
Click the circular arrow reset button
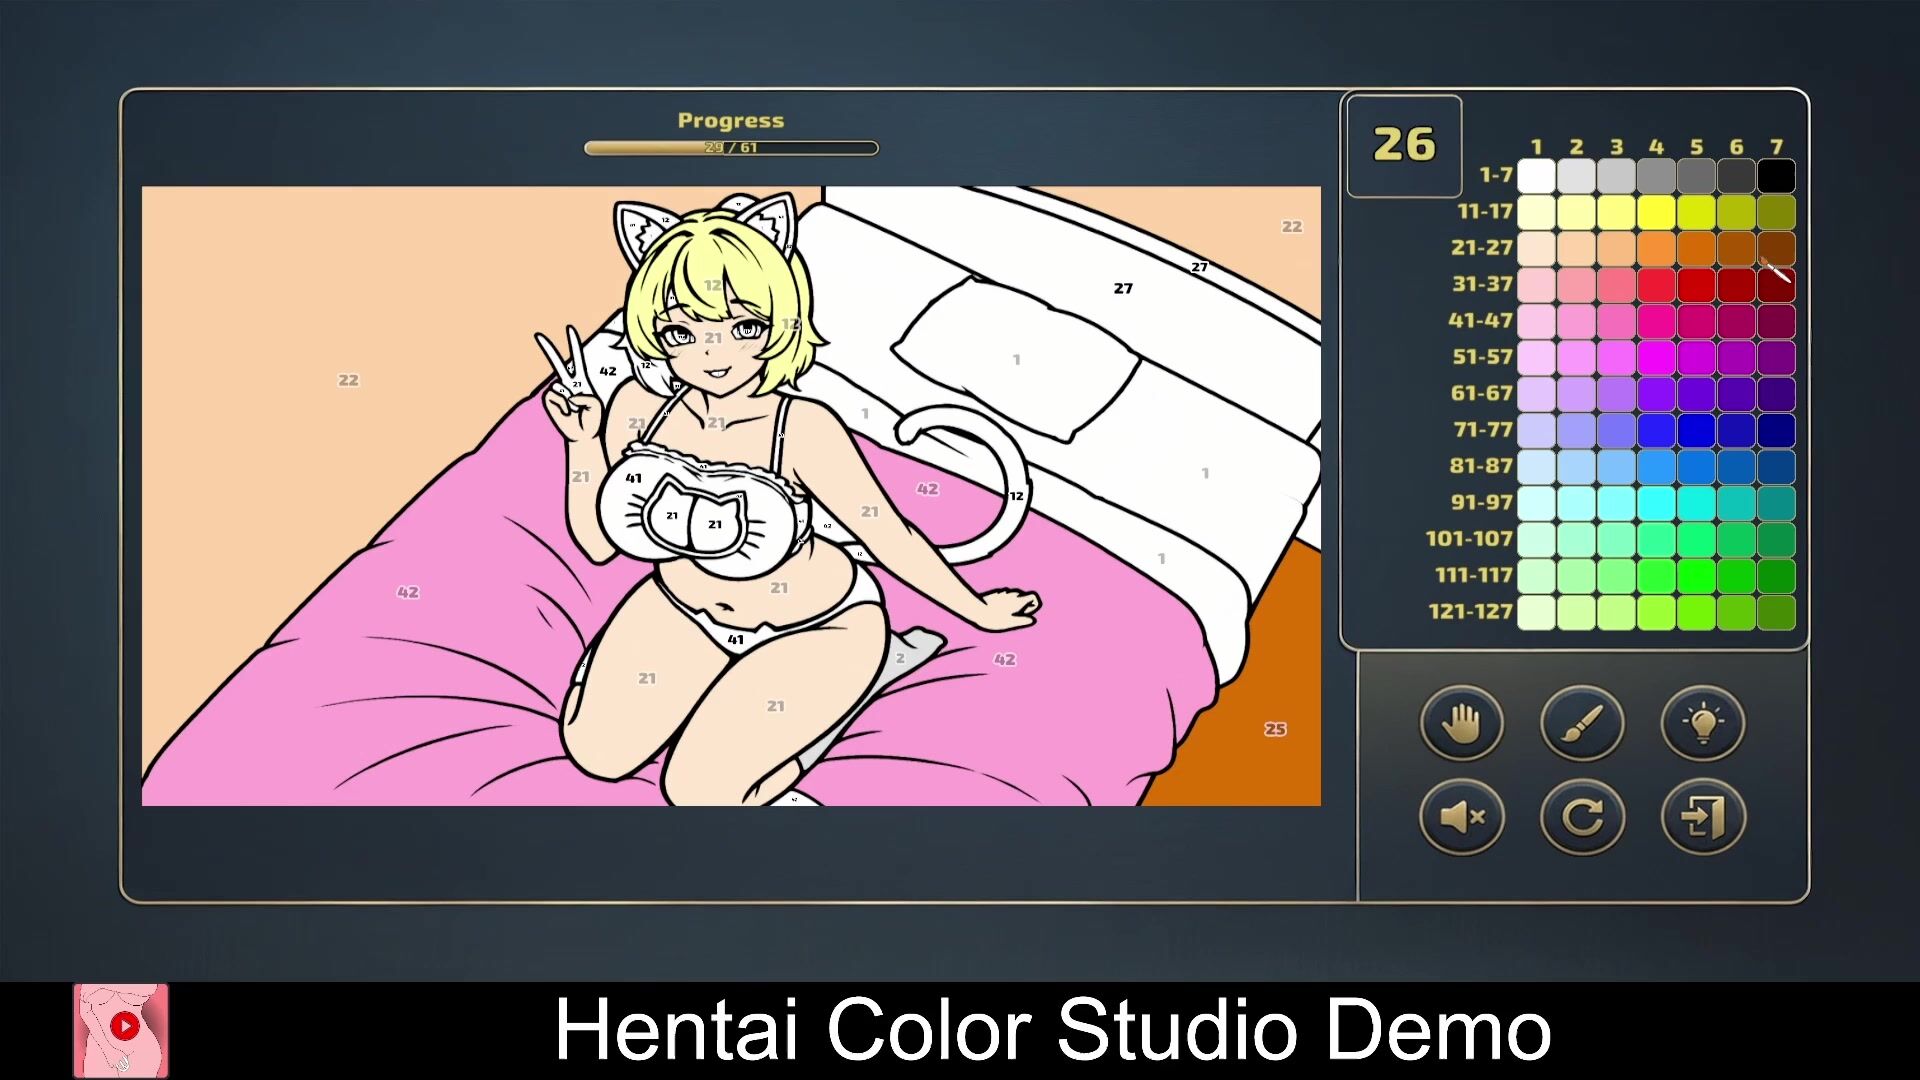pos(1582,817)
